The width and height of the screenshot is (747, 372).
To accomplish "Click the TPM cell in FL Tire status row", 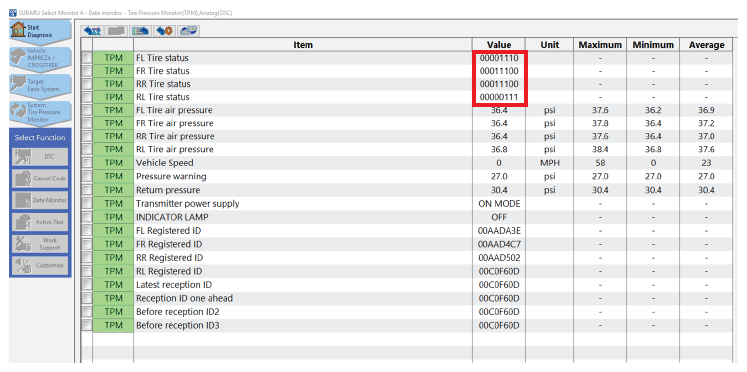I will [113, 58].
